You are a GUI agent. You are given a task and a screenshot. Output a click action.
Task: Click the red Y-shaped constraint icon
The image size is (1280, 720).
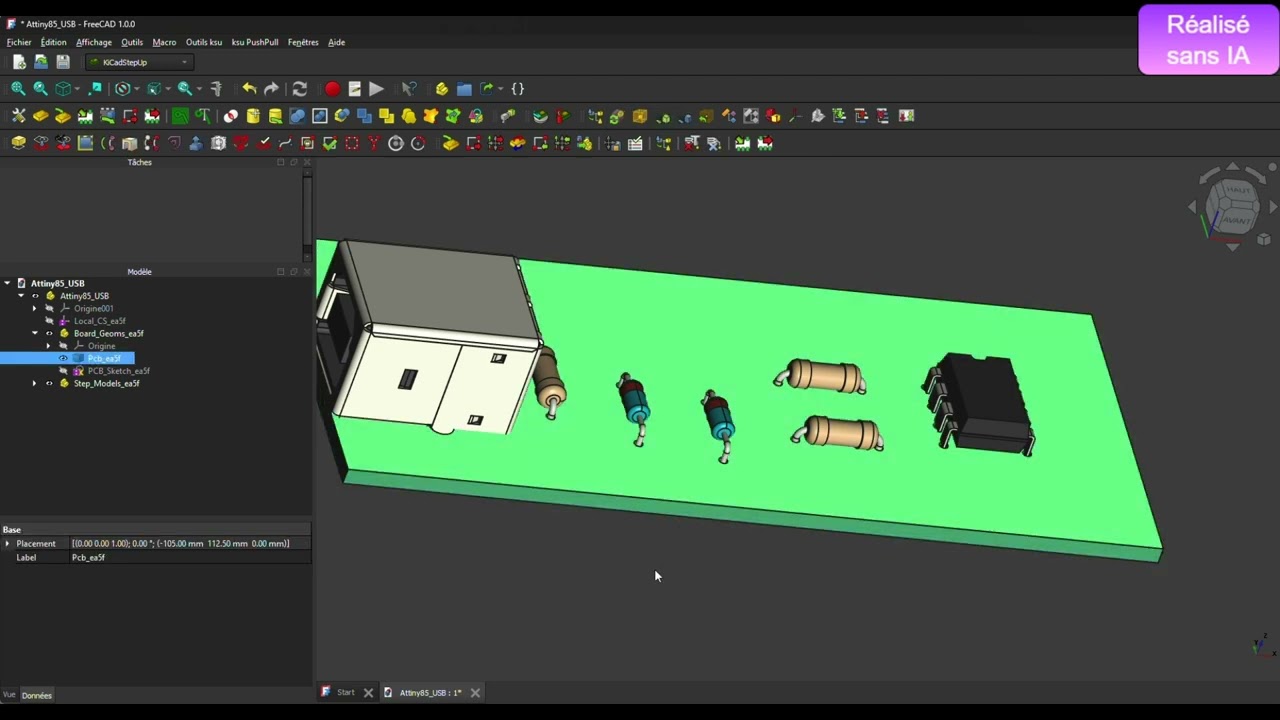(374, 144)
